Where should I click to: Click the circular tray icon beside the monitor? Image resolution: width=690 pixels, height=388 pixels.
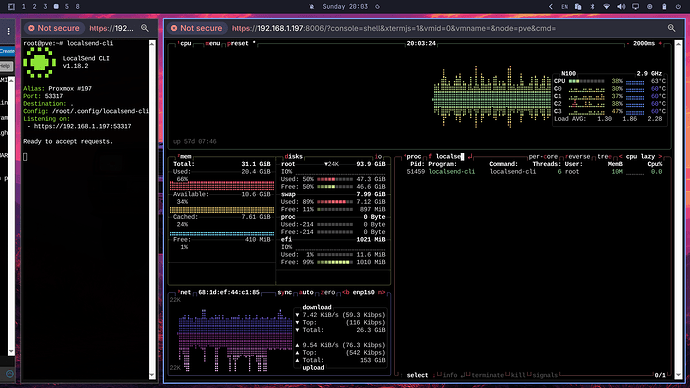(x=650, y=7)
